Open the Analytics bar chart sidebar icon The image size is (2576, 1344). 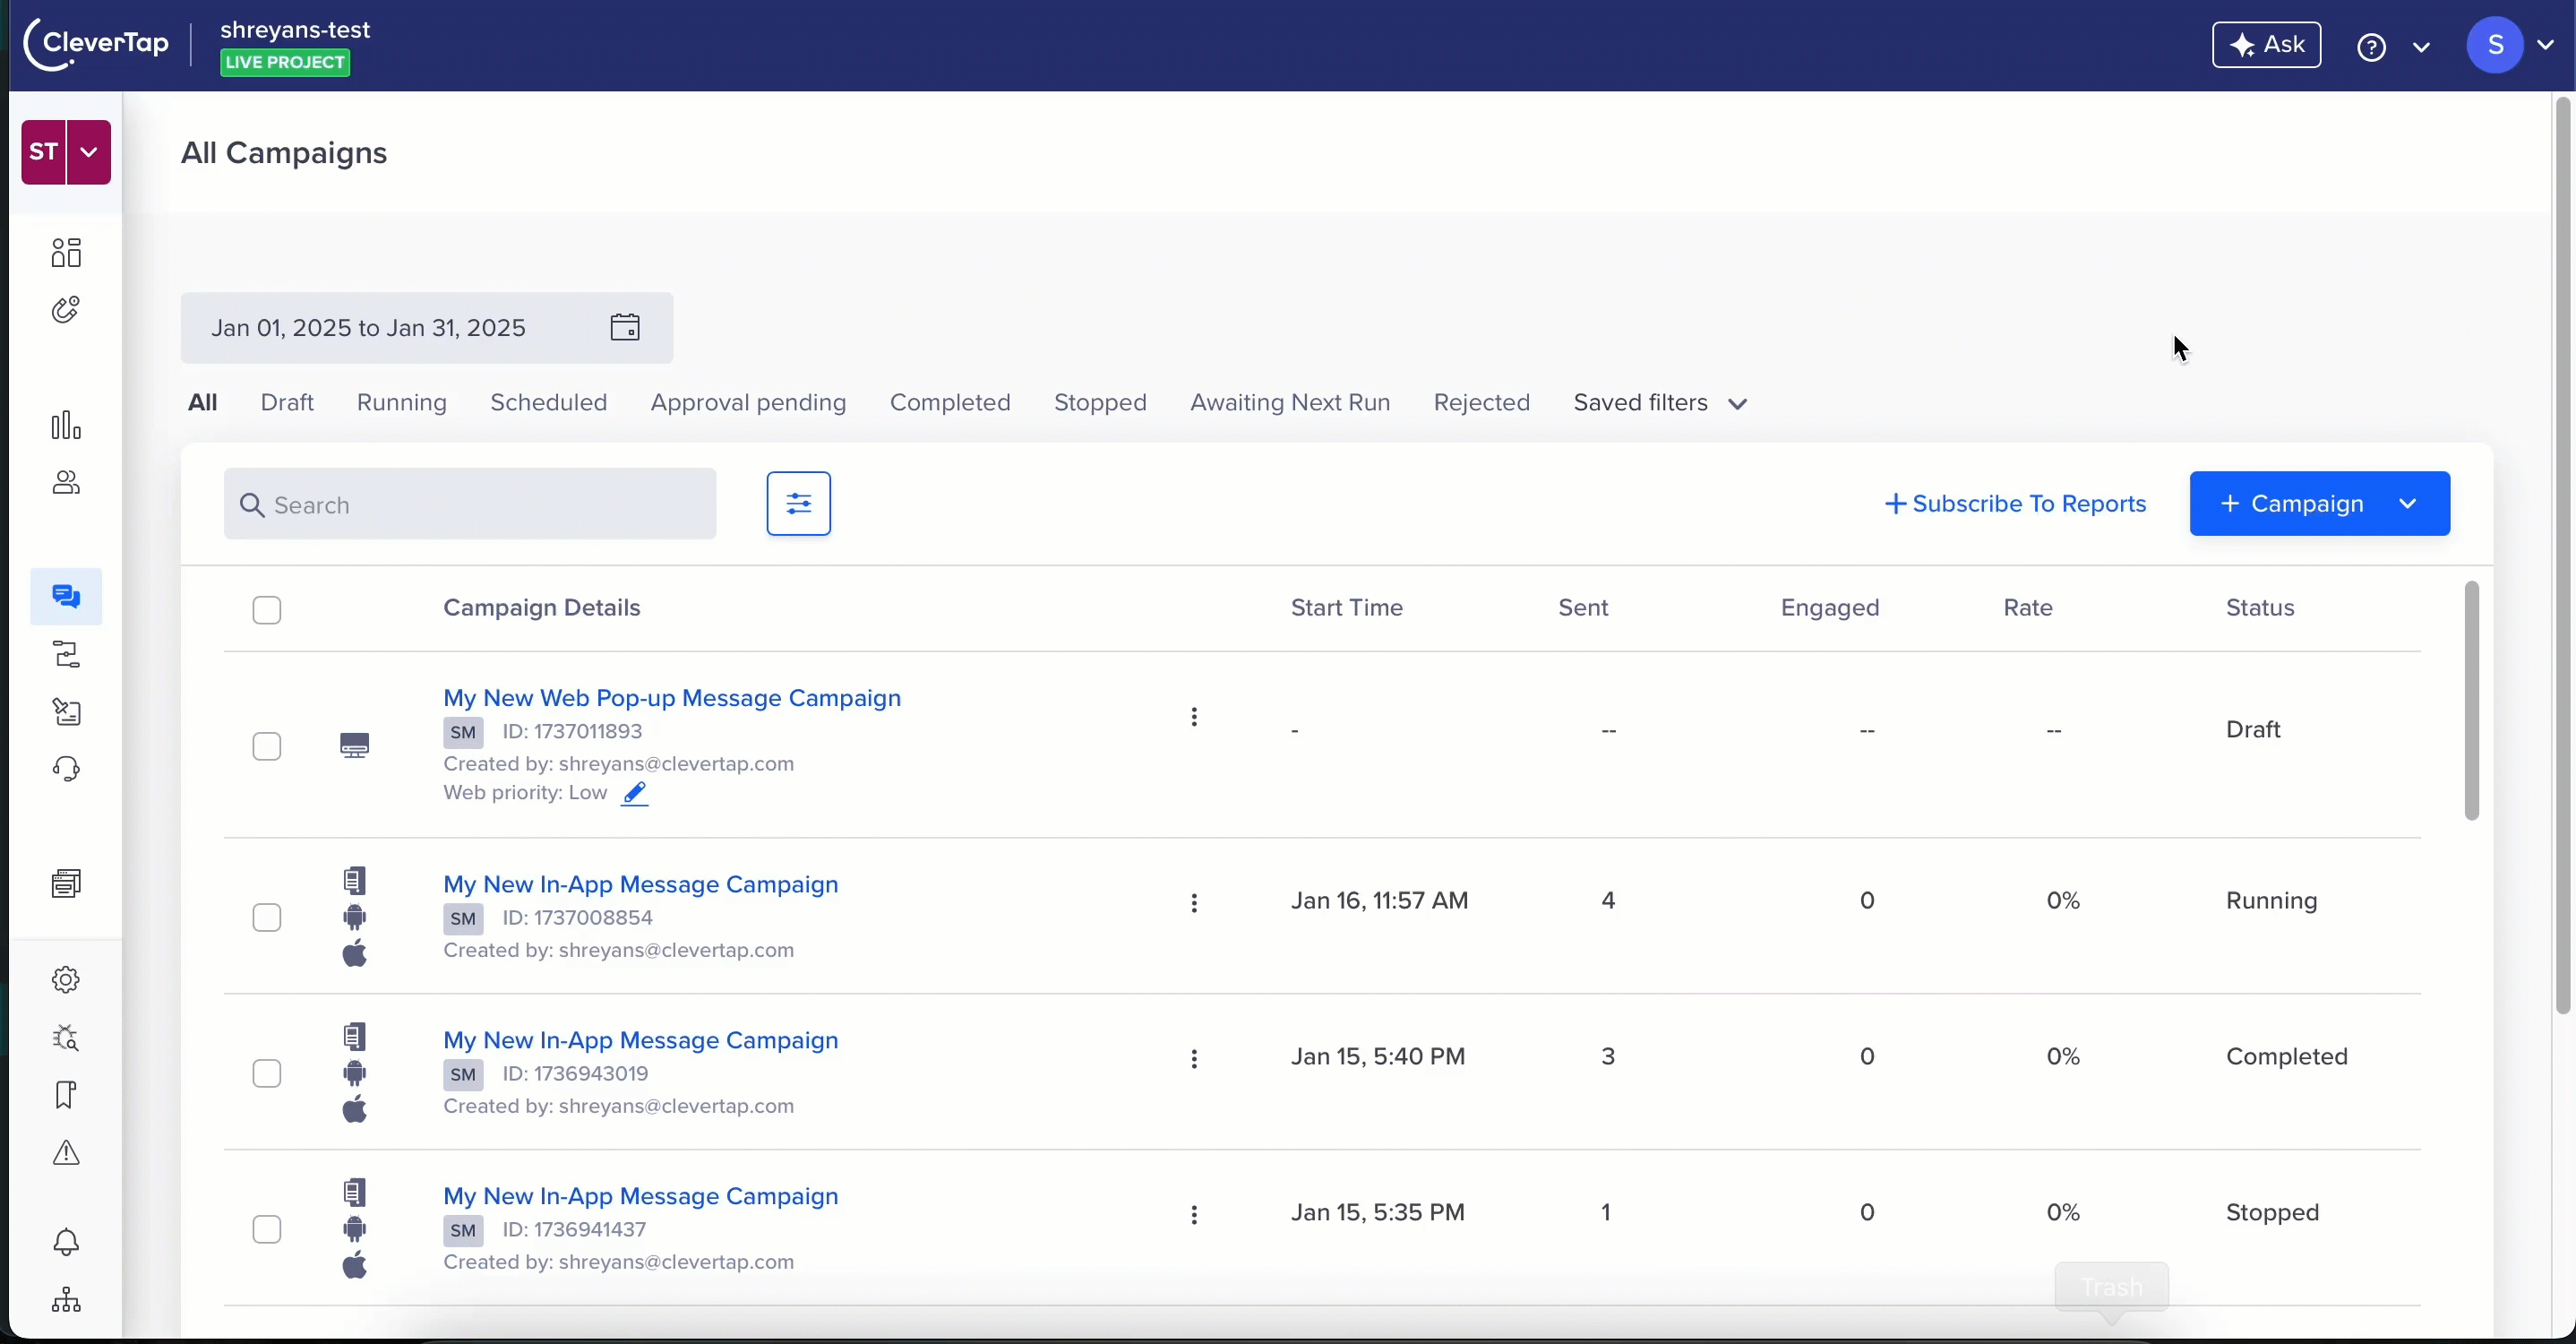pyautogui.click(x=66, y=425)
